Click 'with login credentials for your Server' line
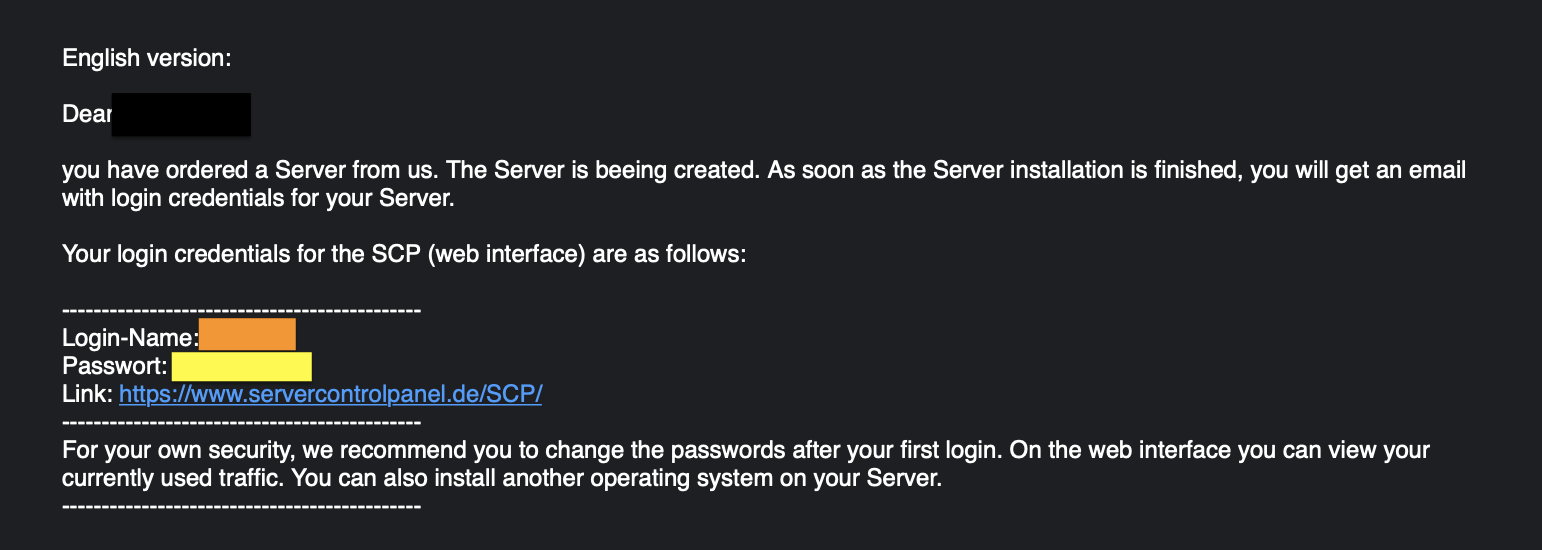Screen dimensions: 1542x550 (x=258, y=198)
